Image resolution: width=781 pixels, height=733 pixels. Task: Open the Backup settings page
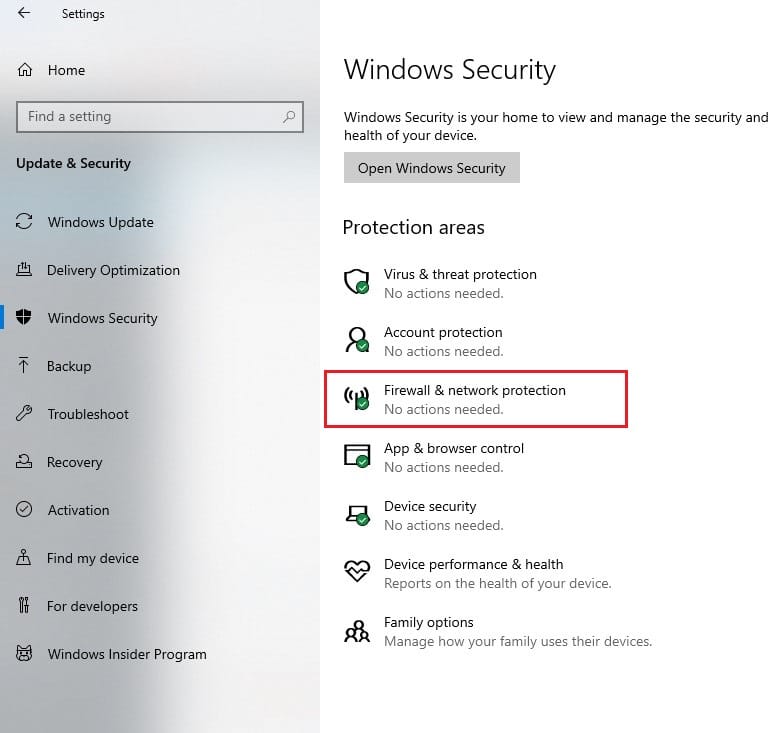[159, 366]
